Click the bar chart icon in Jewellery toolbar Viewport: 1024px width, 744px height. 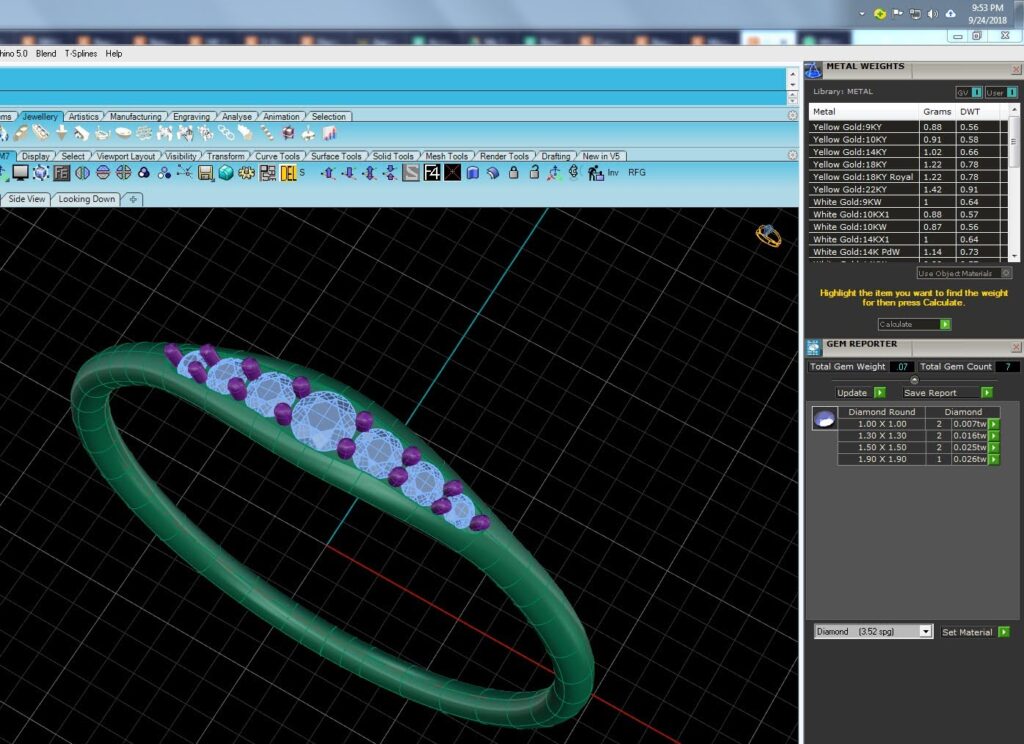(x=330, y=134)
